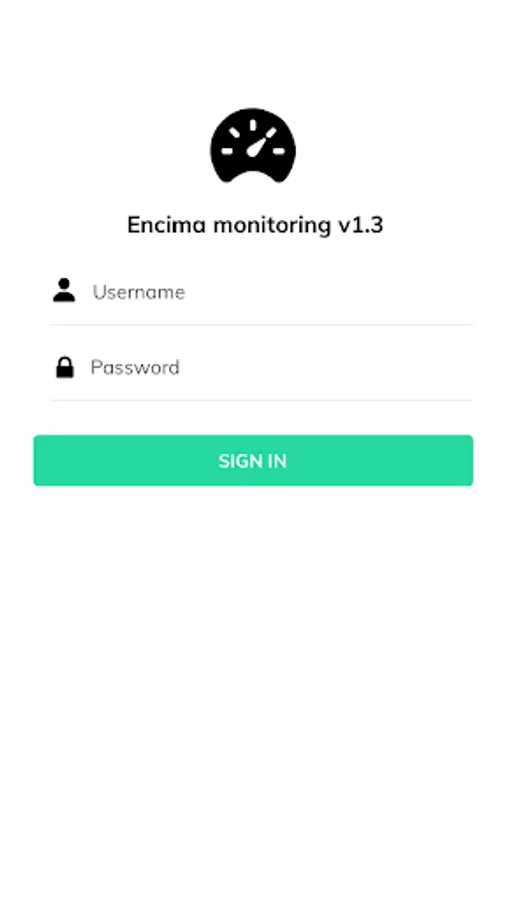Click the padlock icon
506x900 pixels.
point(65,367)
